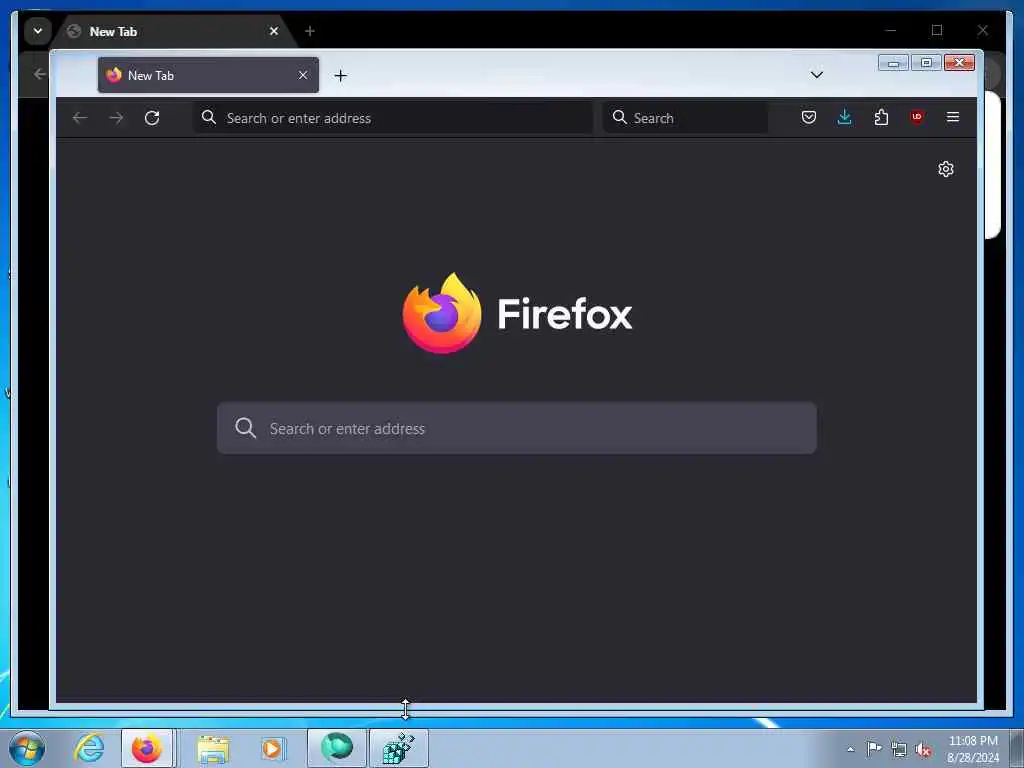Add new tab in background browser window
The width and height of the screenshot is (1024, 768).
[310, 31]
